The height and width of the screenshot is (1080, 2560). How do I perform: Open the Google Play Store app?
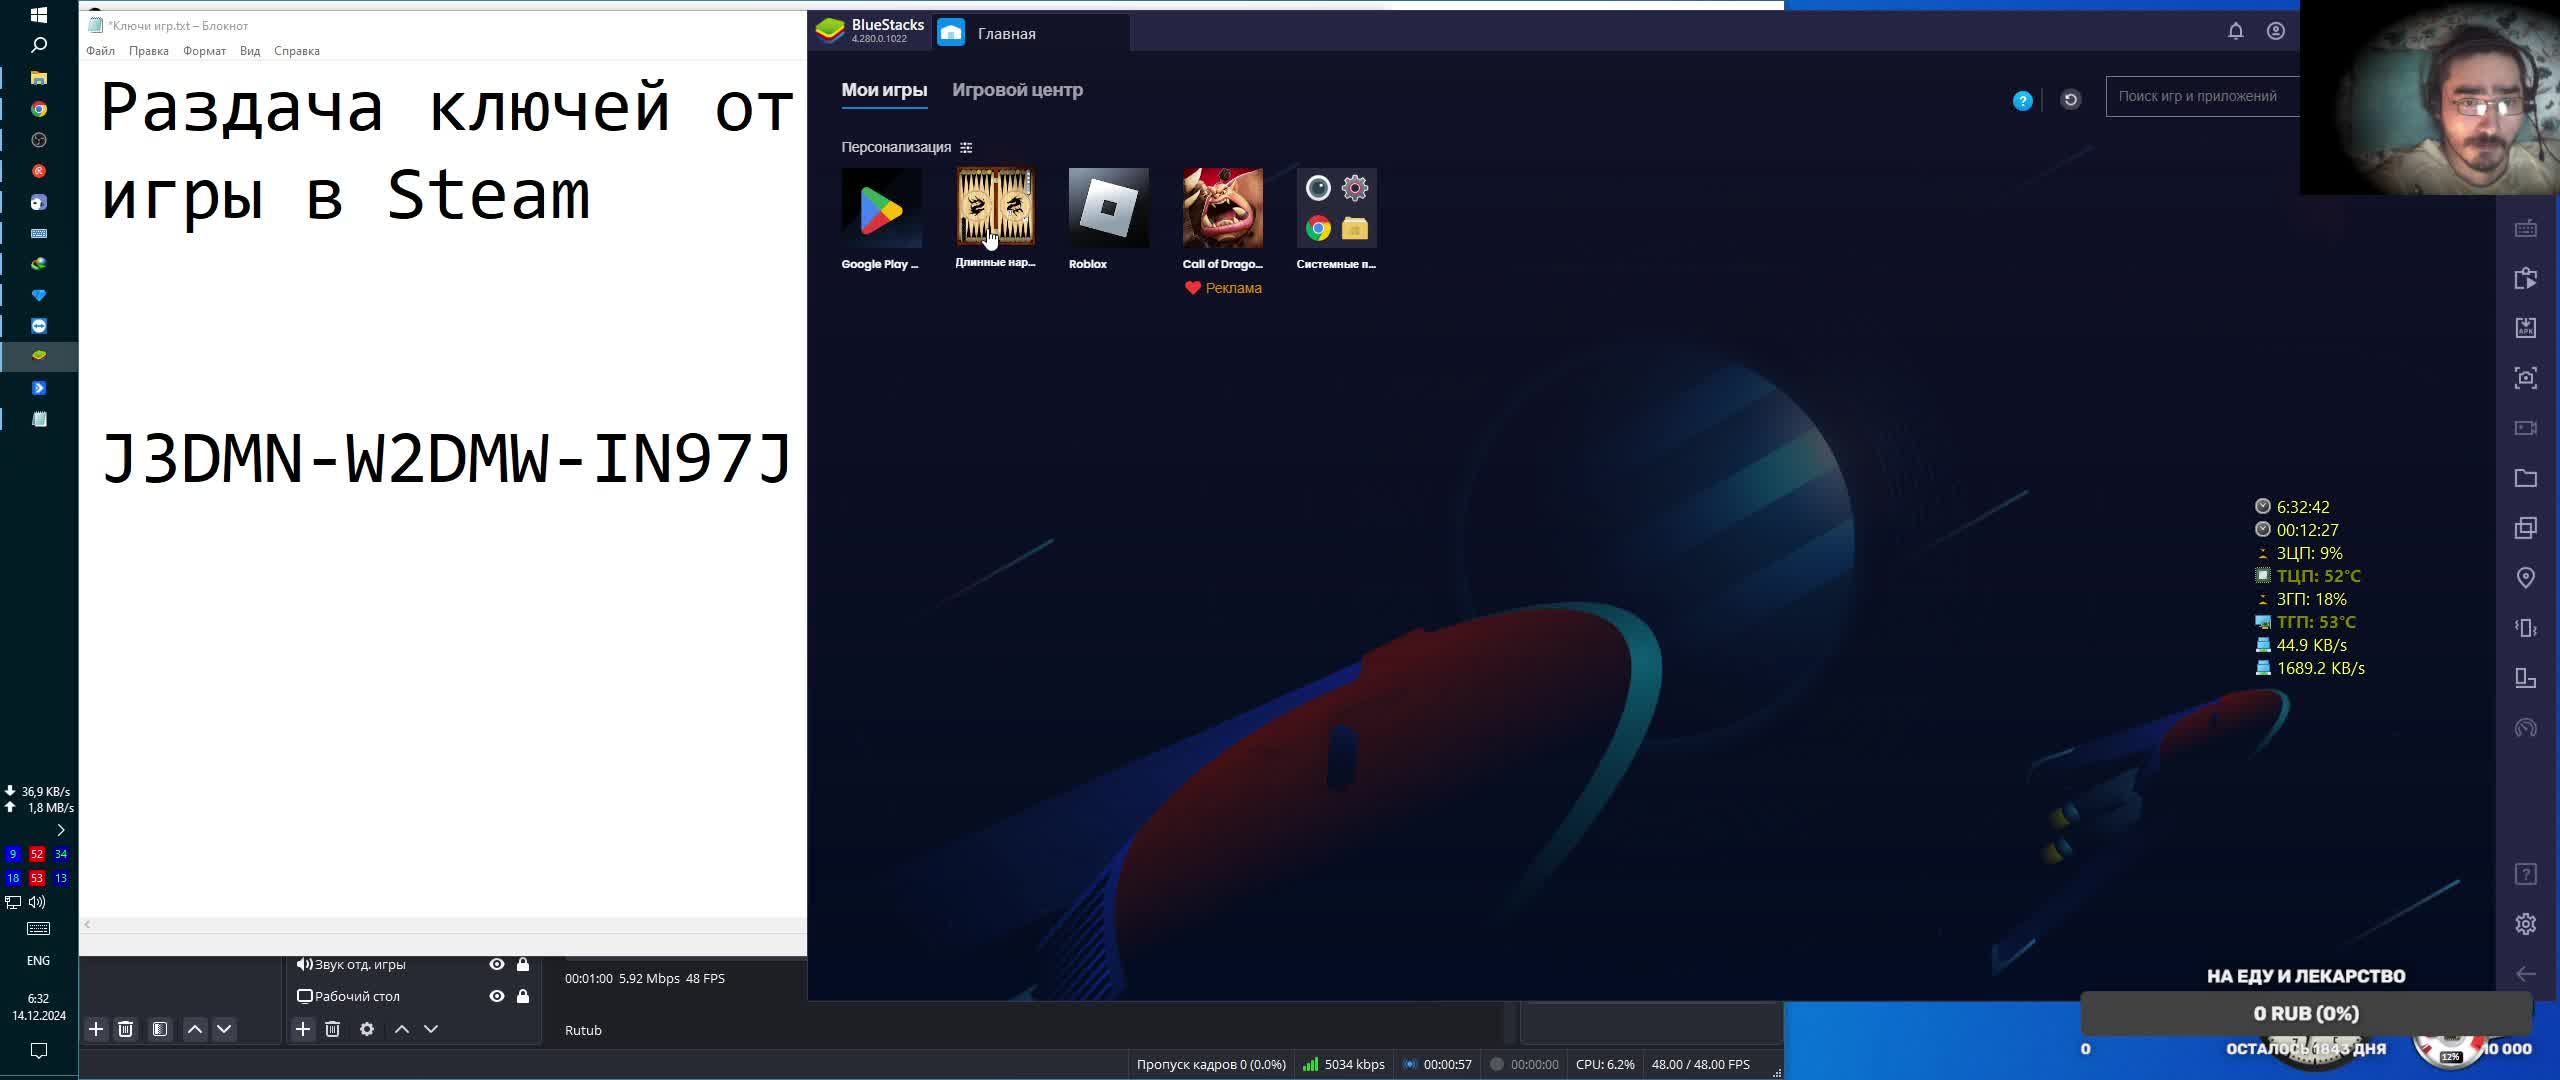tap(881, 208)
